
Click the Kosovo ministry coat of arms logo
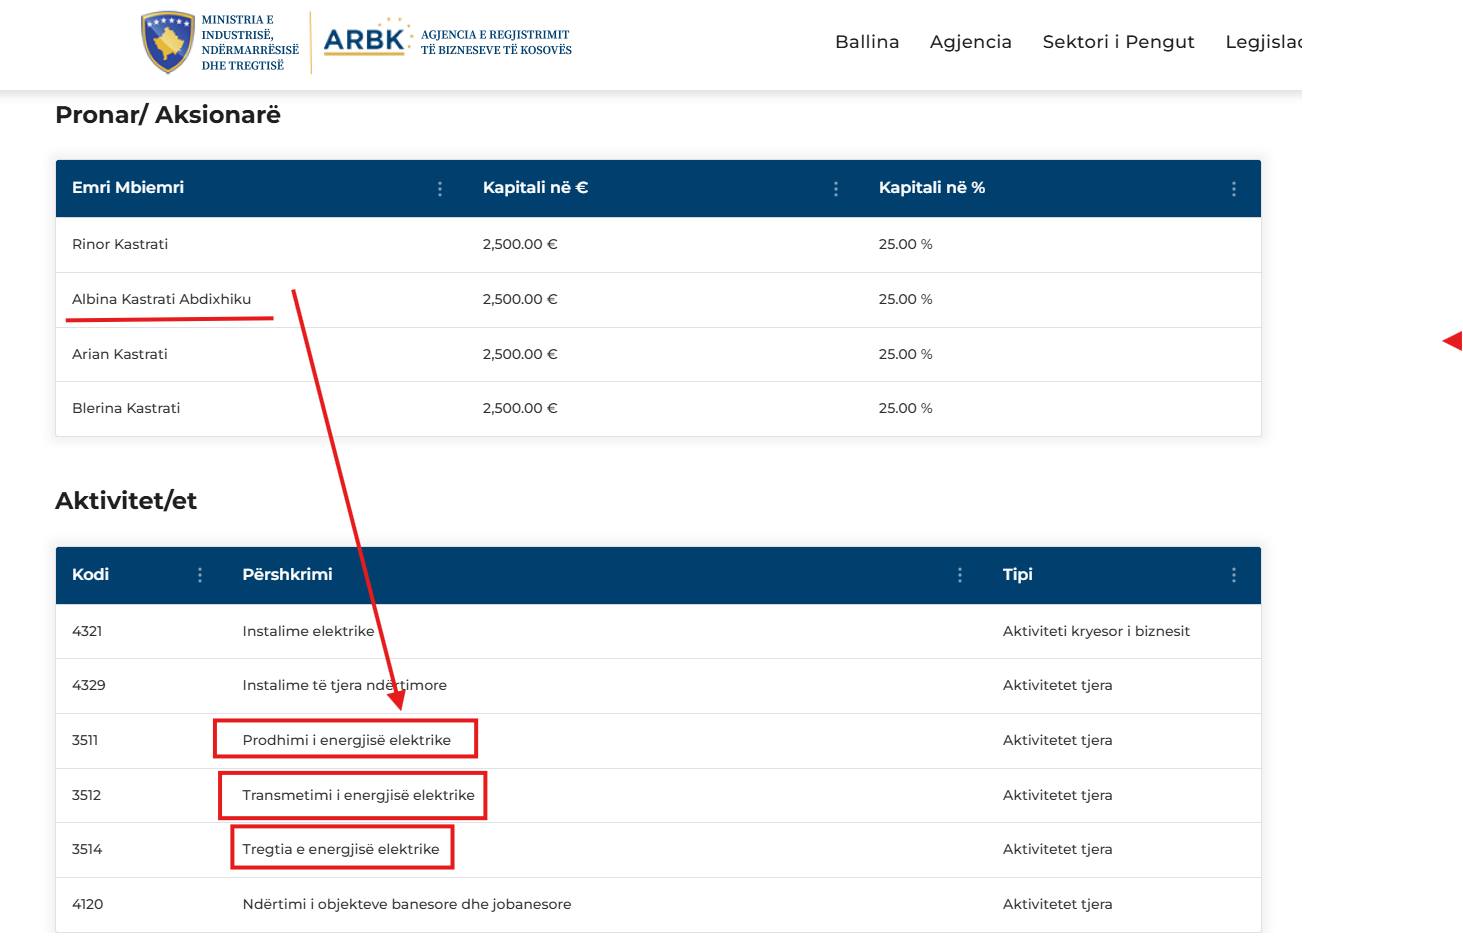pyautogui.click(x=167, y=42)
